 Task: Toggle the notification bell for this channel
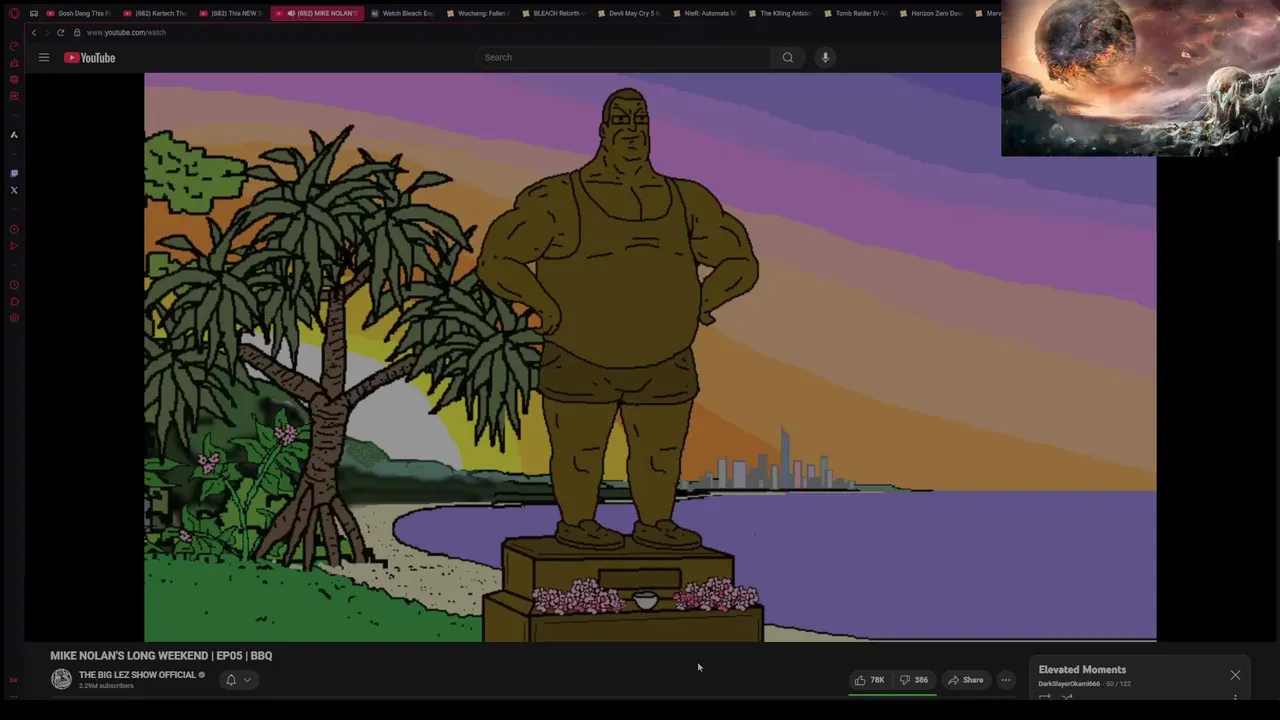point(231,680)
